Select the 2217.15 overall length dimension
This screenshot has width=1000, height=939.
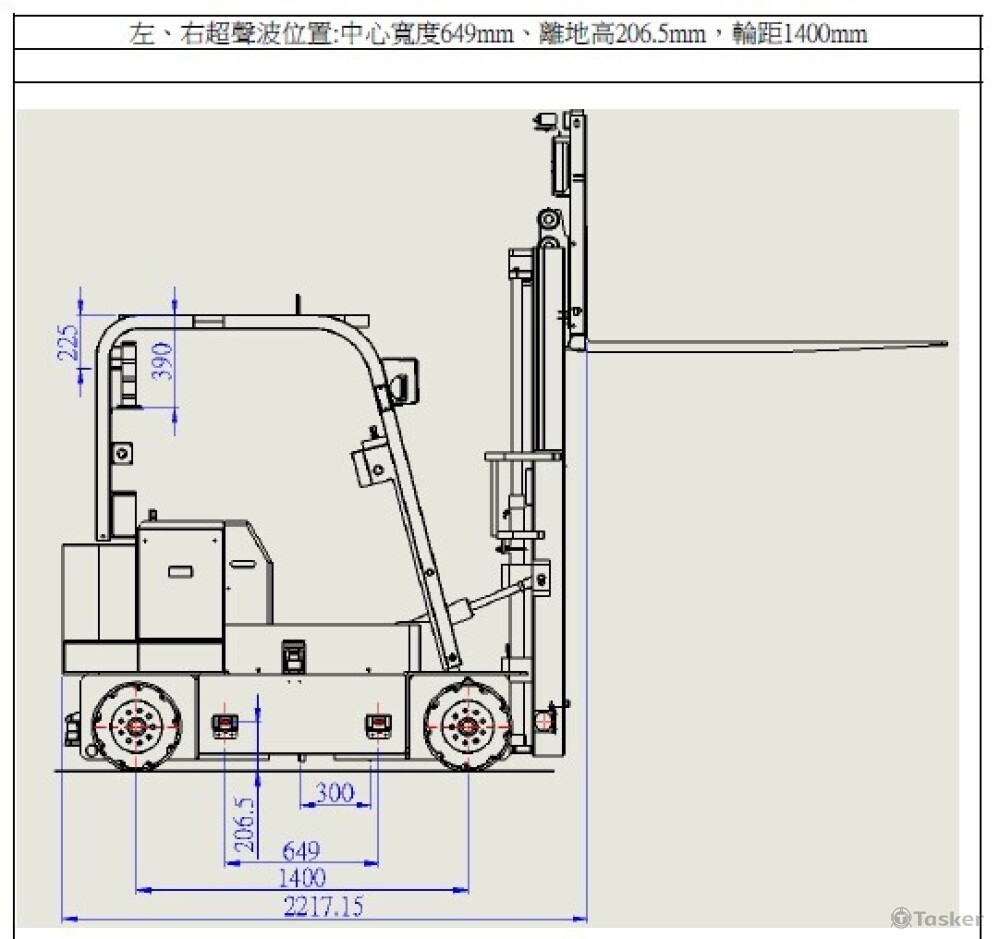pyautogui.click(x=323, y=906)
